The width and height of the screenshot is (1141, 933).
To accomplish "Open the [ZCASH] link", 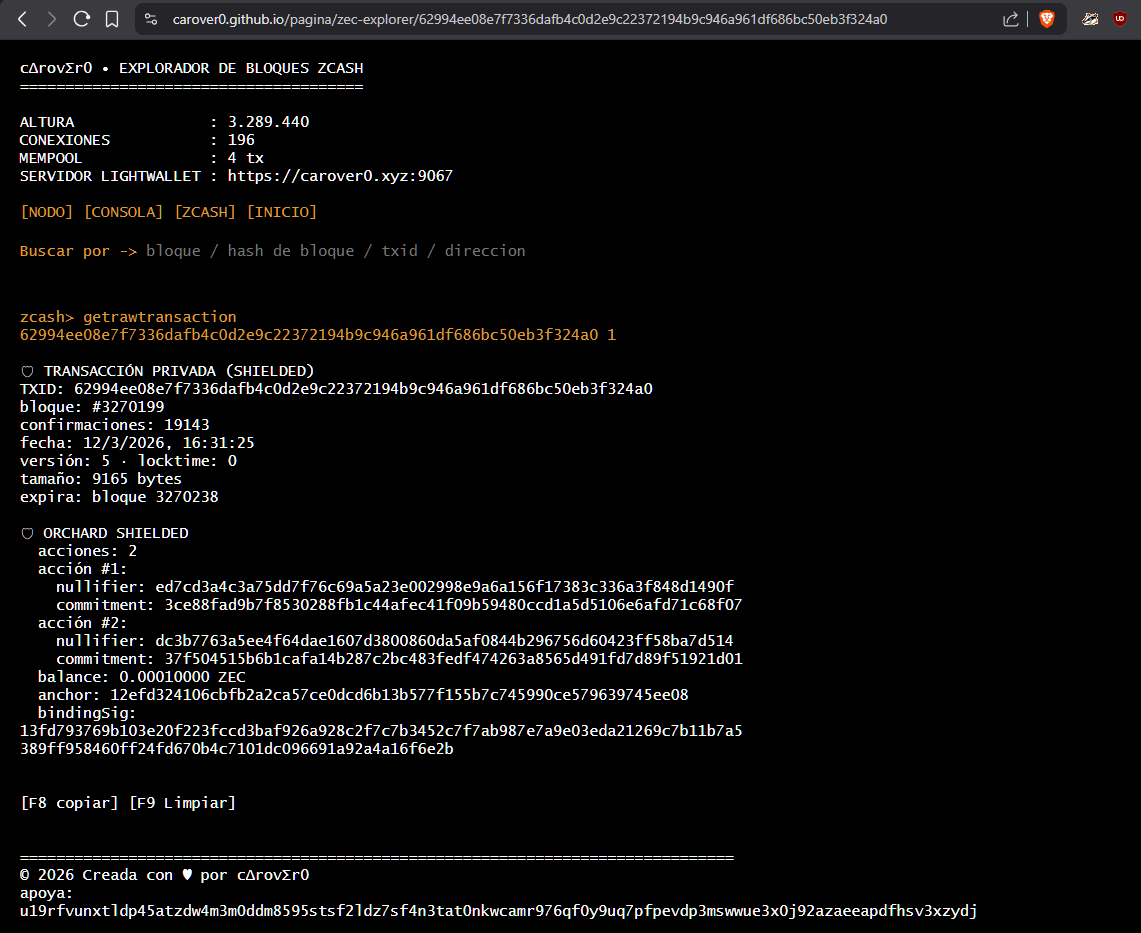I will pyautogui.click(x=205, y=212).
